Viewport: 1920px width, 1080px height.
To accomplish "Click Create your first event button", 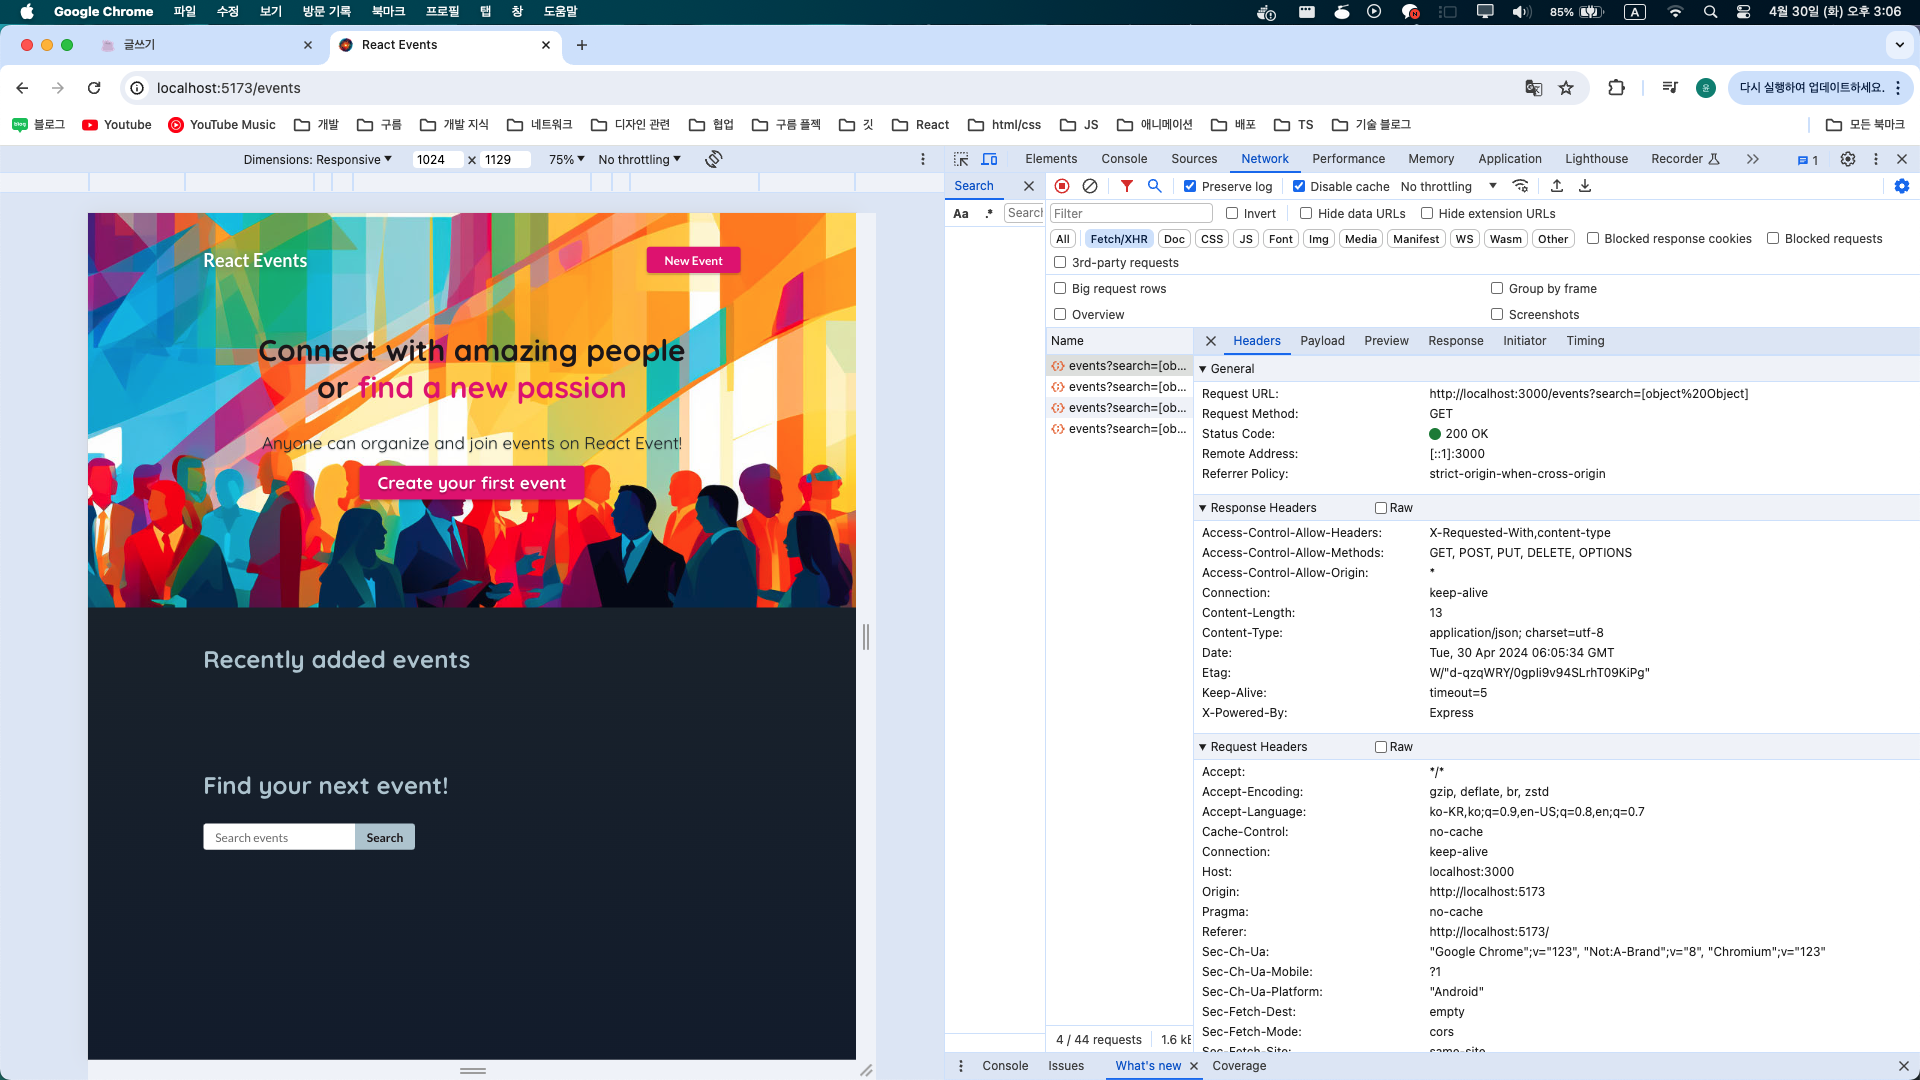I will point(471,483).
